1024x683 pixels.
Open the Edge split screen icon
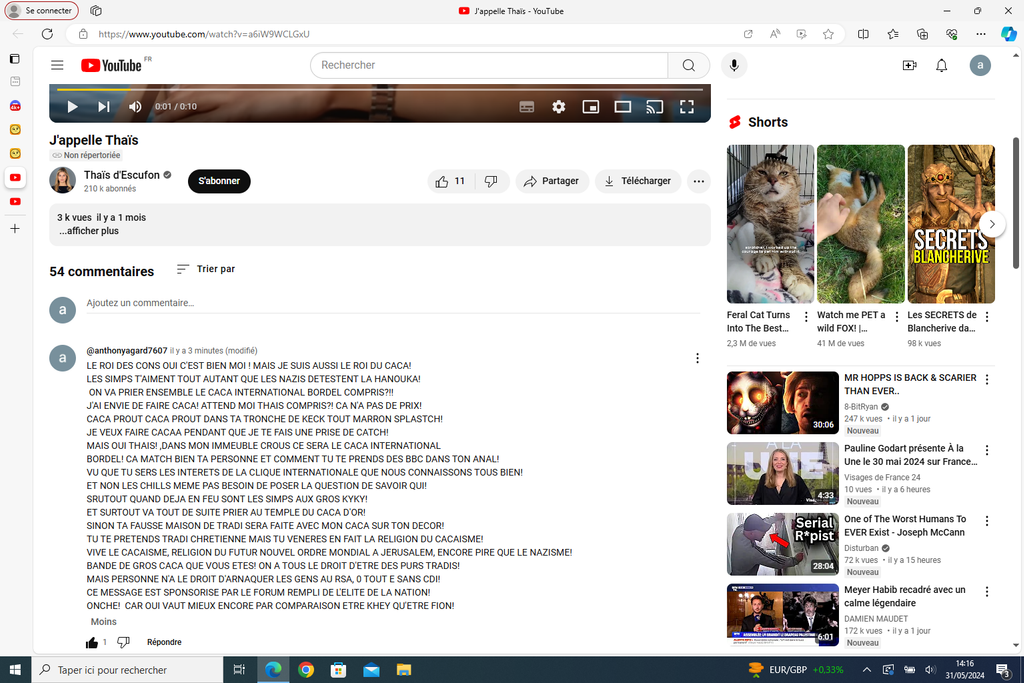coord(863,34)
